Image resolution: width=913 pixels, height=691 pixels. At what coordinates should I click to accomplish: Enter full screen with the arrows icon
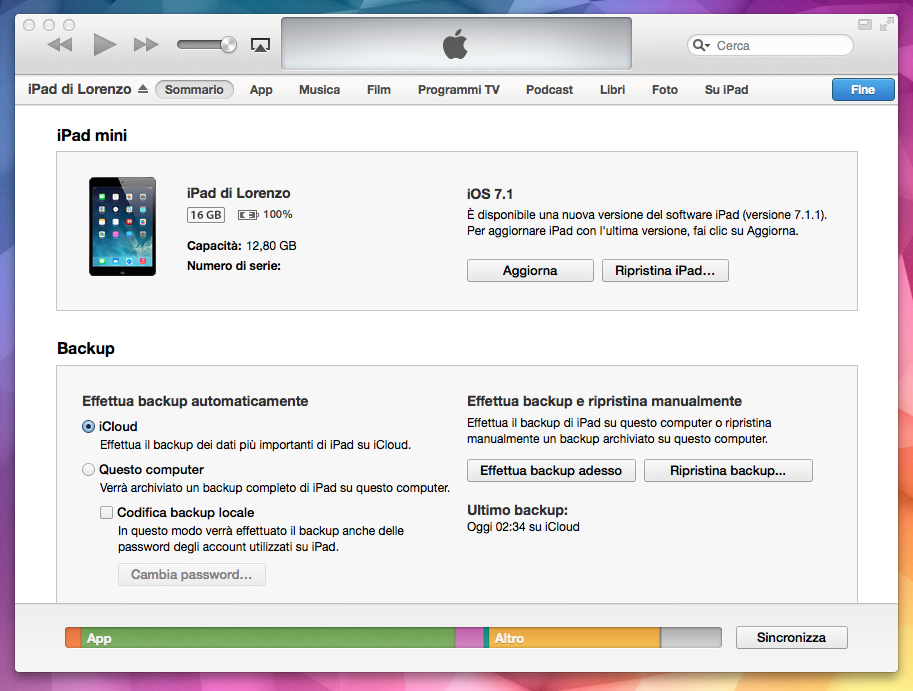click(887, 24)
